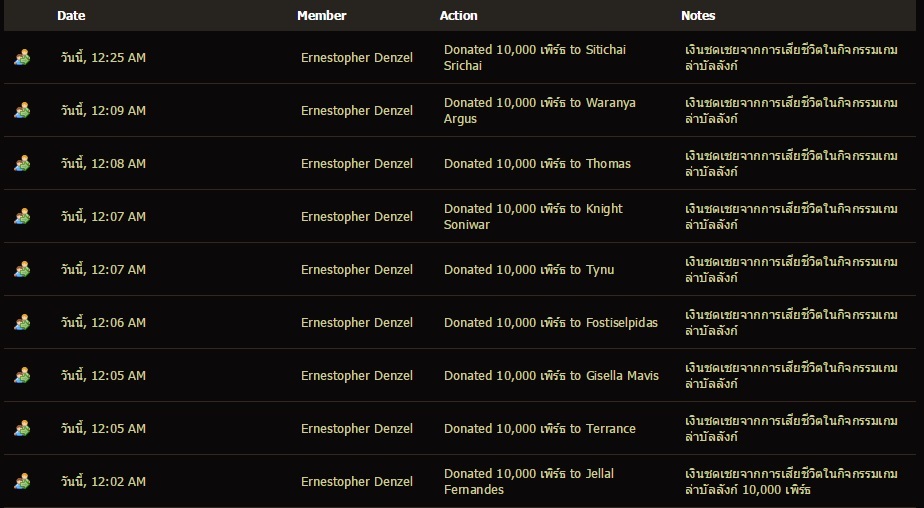The width and height of the screenshot is (924, 508).
Task: Sort by the Date column header
Action: (x=71, y=16)
